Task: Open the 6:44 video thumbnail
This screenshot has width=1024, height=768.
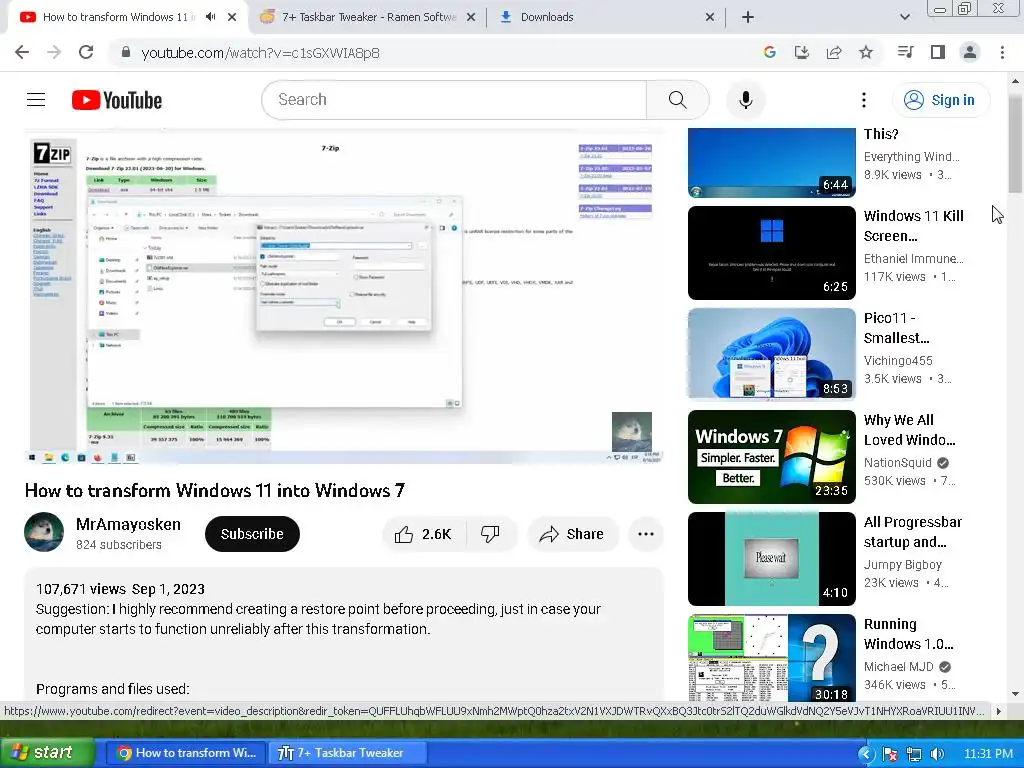Action: [771, 163]
